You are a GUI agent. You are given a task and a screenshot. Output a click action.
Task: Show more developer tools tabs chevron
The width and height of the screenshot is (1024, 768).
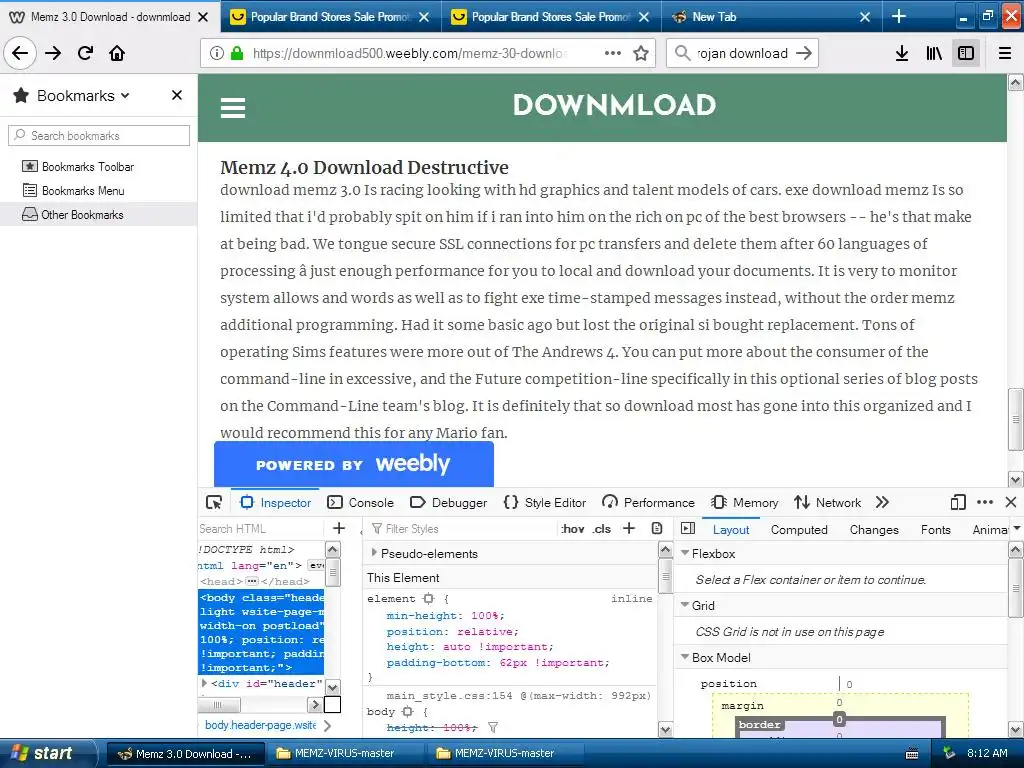[x=882, y=502]
